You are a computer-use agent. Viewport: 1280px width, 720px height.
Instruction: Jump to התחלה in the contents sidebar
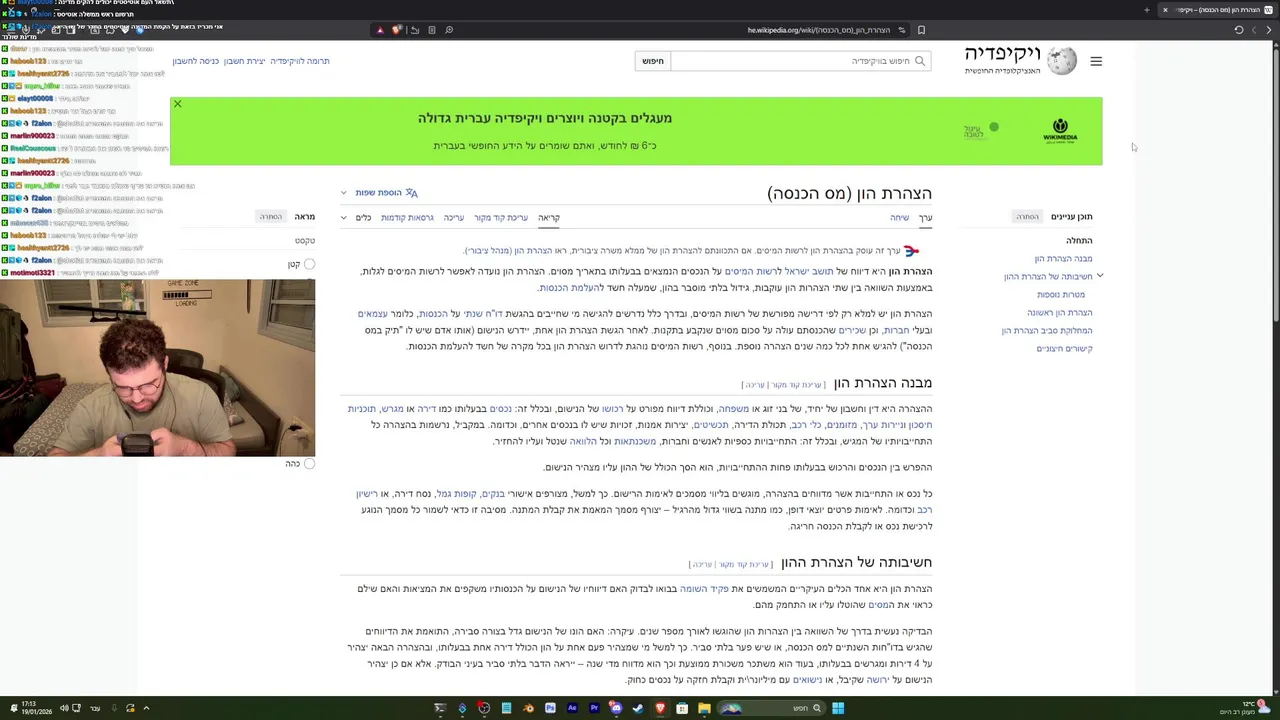(1079, 241)
